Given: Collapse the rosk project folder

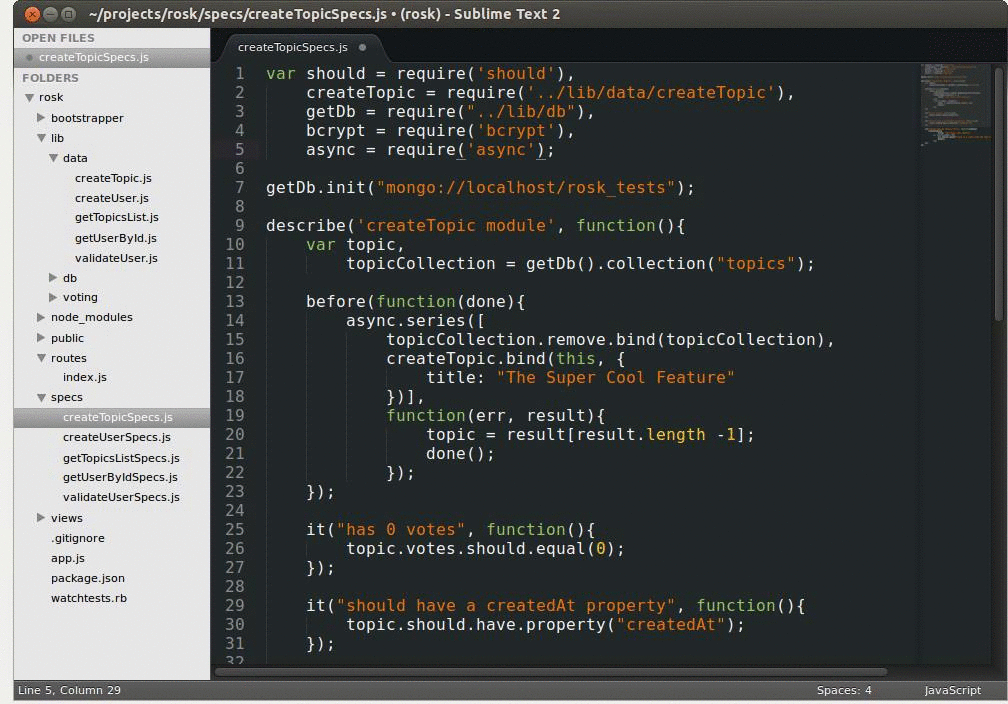Looking at the screenshot, I should [30, 97].
